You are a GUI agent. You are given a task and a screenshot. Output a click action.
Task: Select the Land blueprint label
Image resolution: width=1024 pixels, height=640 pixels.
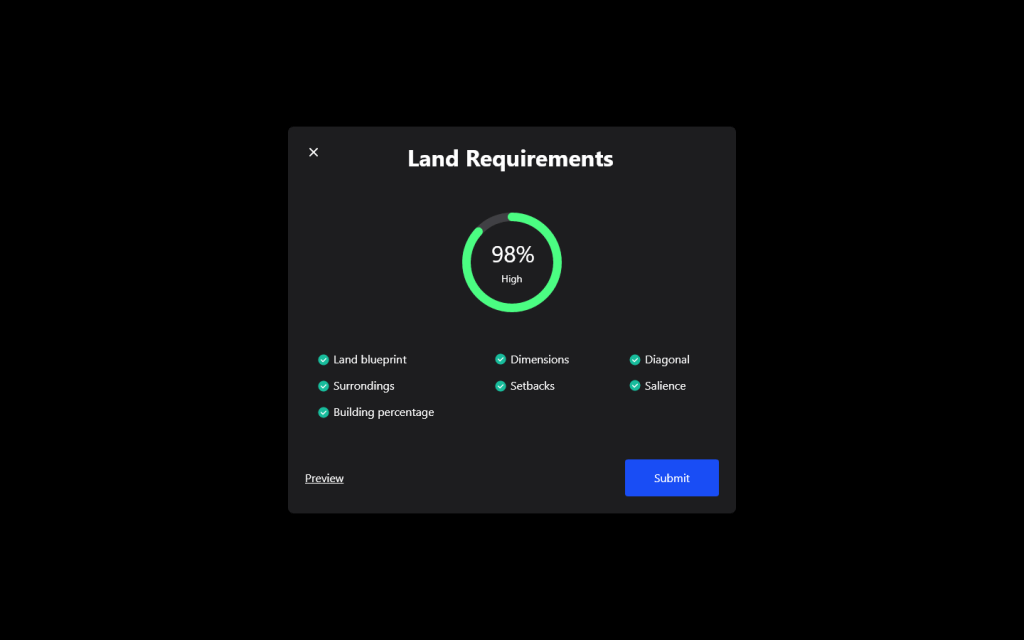click(x=370, y=360)
